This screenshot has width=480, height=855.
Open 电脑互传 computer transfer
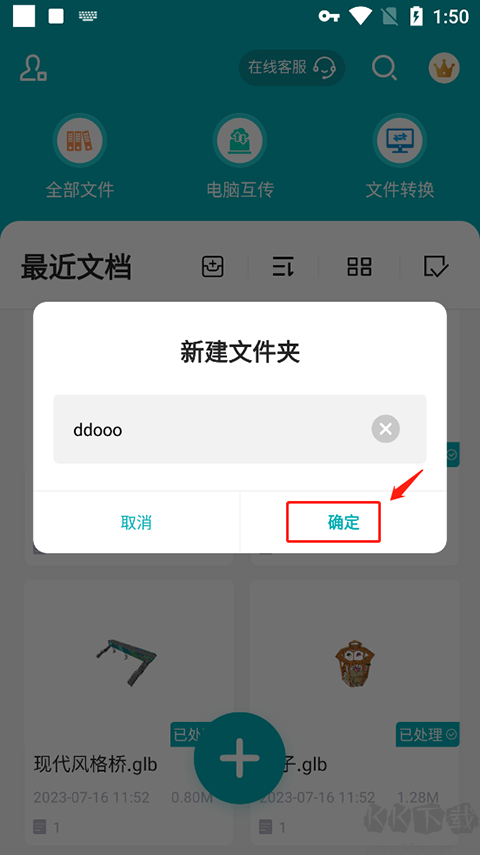(x=240, y=156)
